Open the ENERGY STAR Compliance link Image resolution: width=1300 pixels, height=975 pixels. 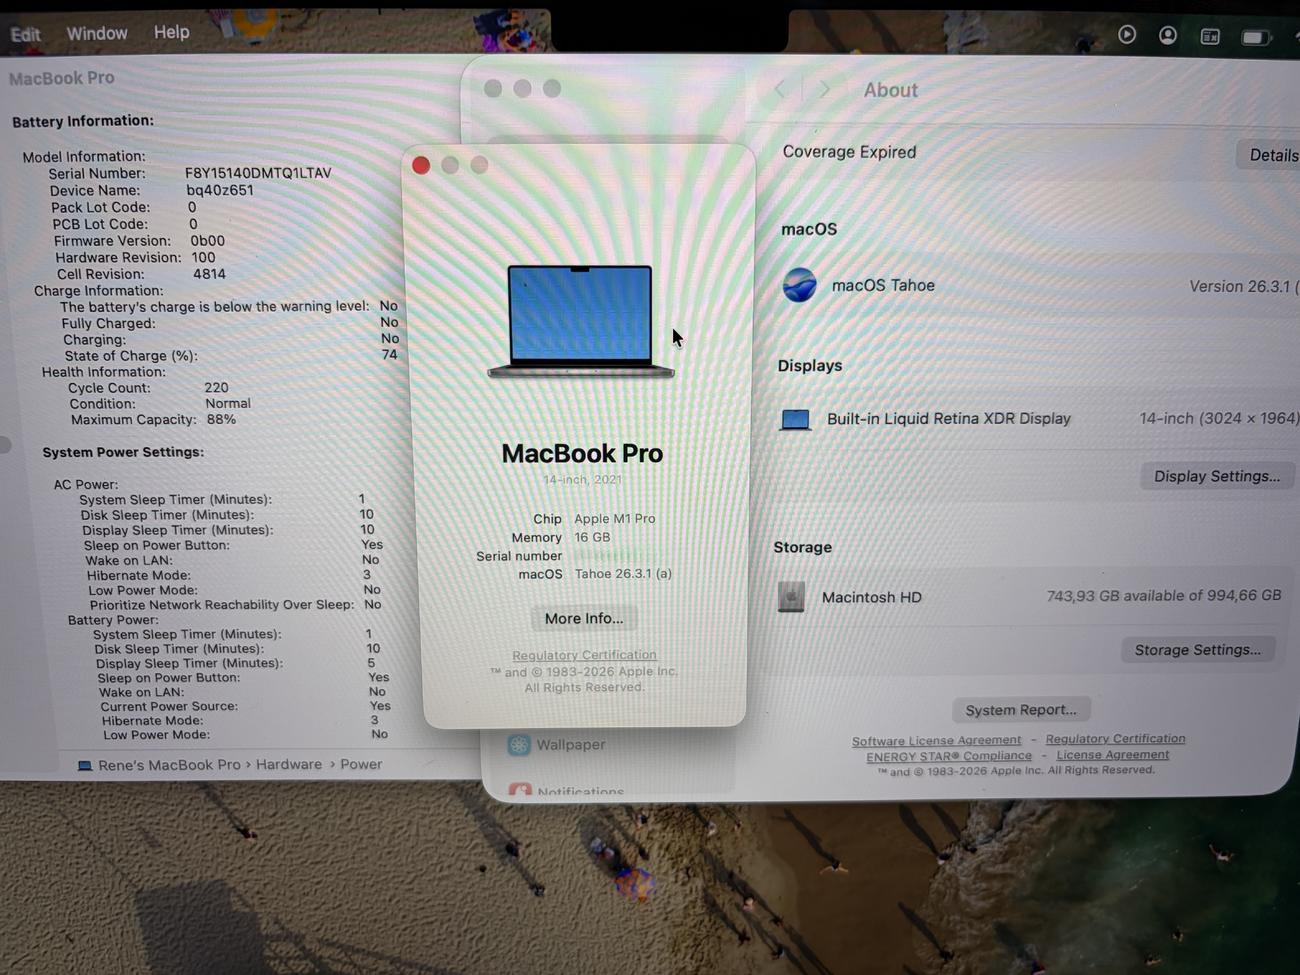pos(948,756)
